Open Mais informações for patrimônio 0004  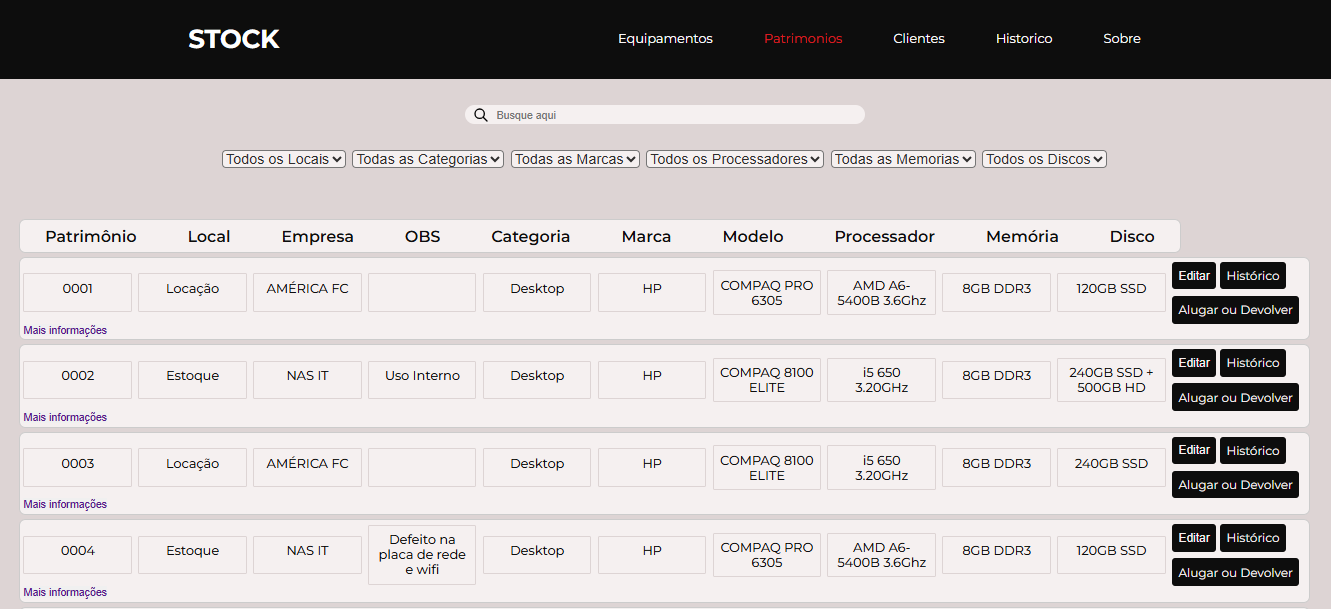pyautogui.click(x=64, y=591)
